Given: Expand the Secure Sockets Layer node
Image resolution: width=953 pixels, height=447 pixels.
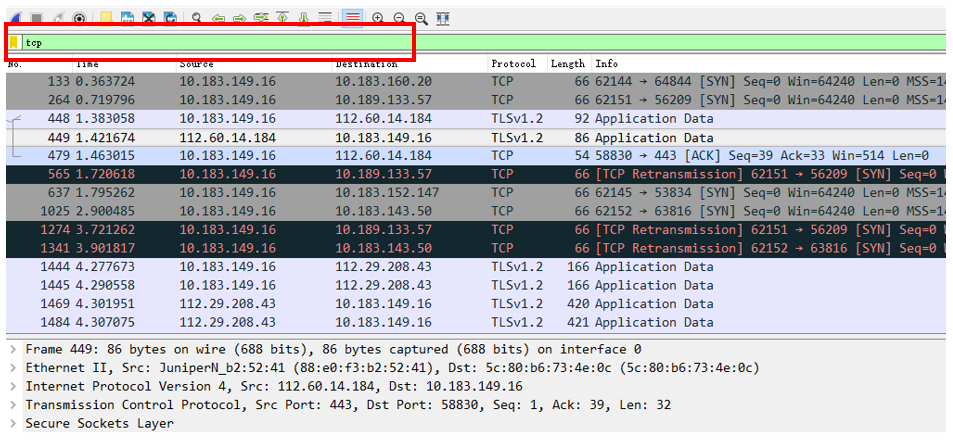Looking at the screenshot, I should click(12, 423).
